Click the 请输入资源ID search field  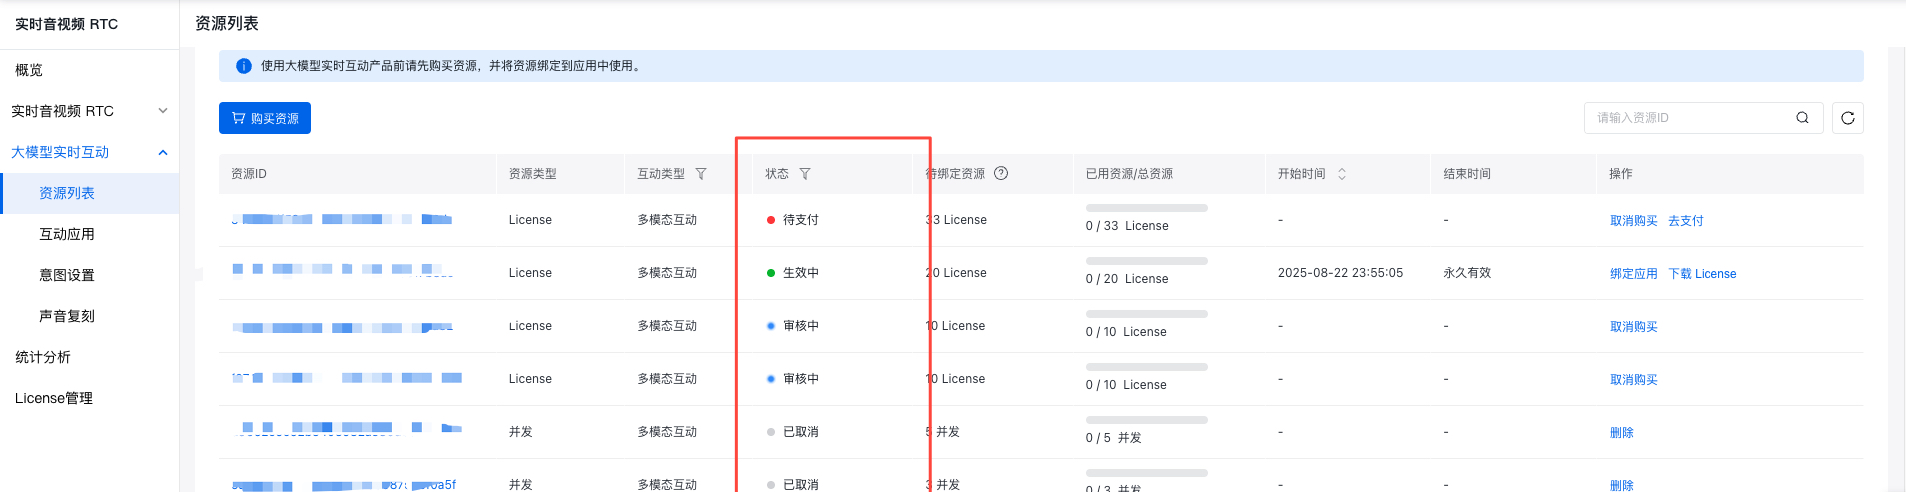point(1690,118)
